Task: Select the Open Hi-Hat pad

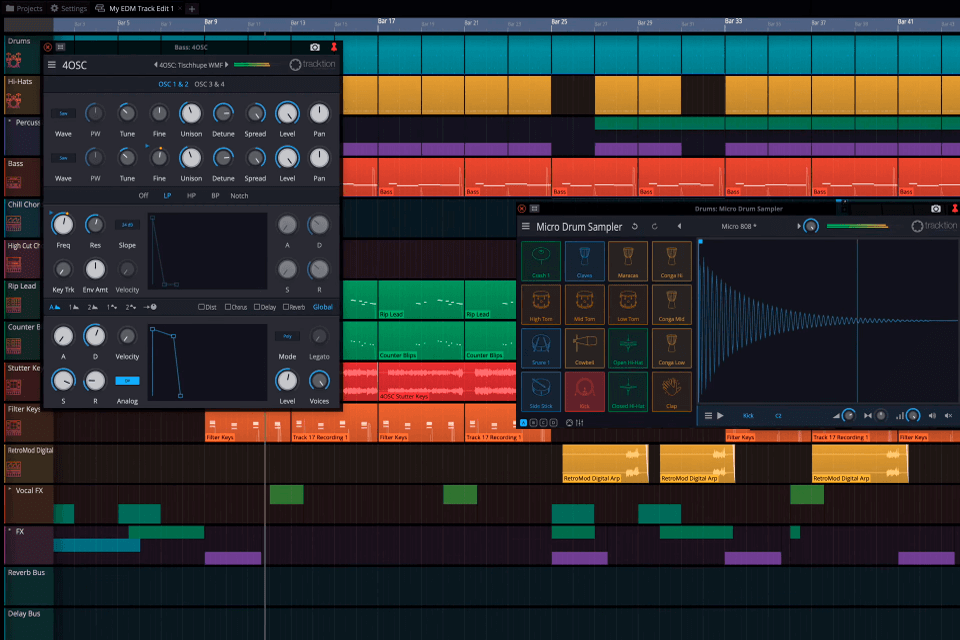Action: 628,348
